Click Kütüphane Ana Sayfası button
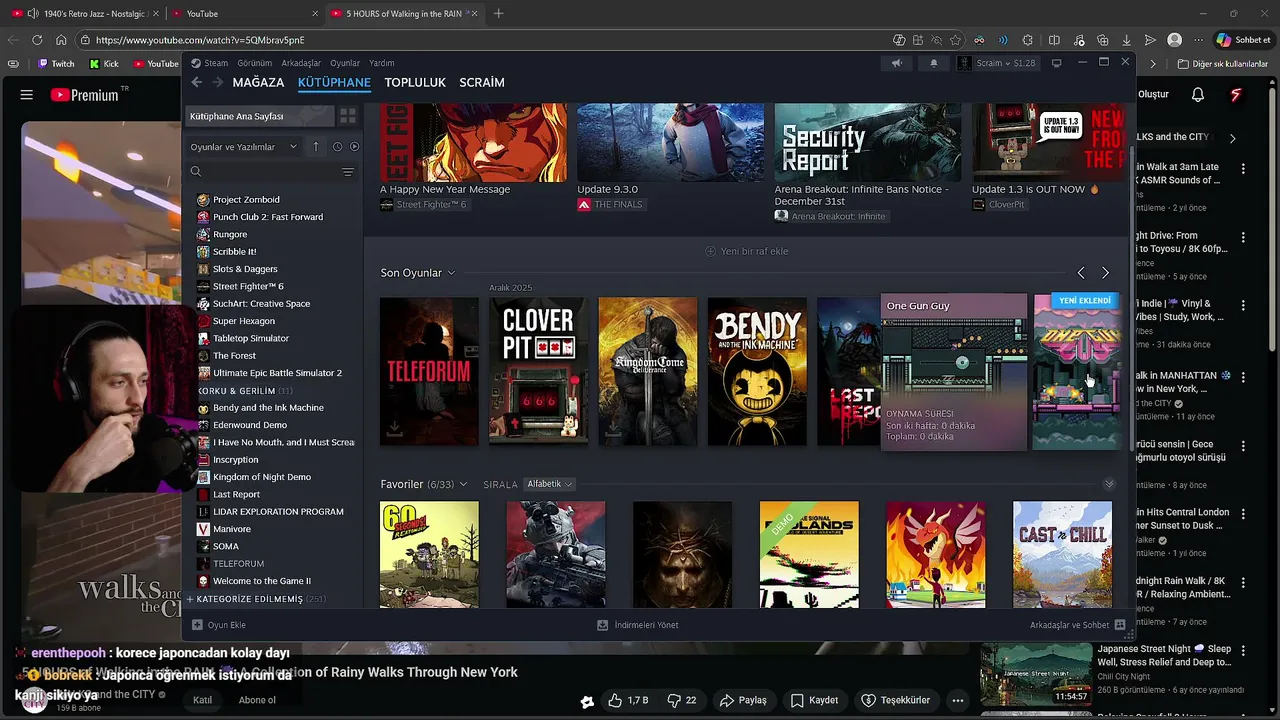The height and width of the screenshot is (720, 1280). [x=261, y=116]
